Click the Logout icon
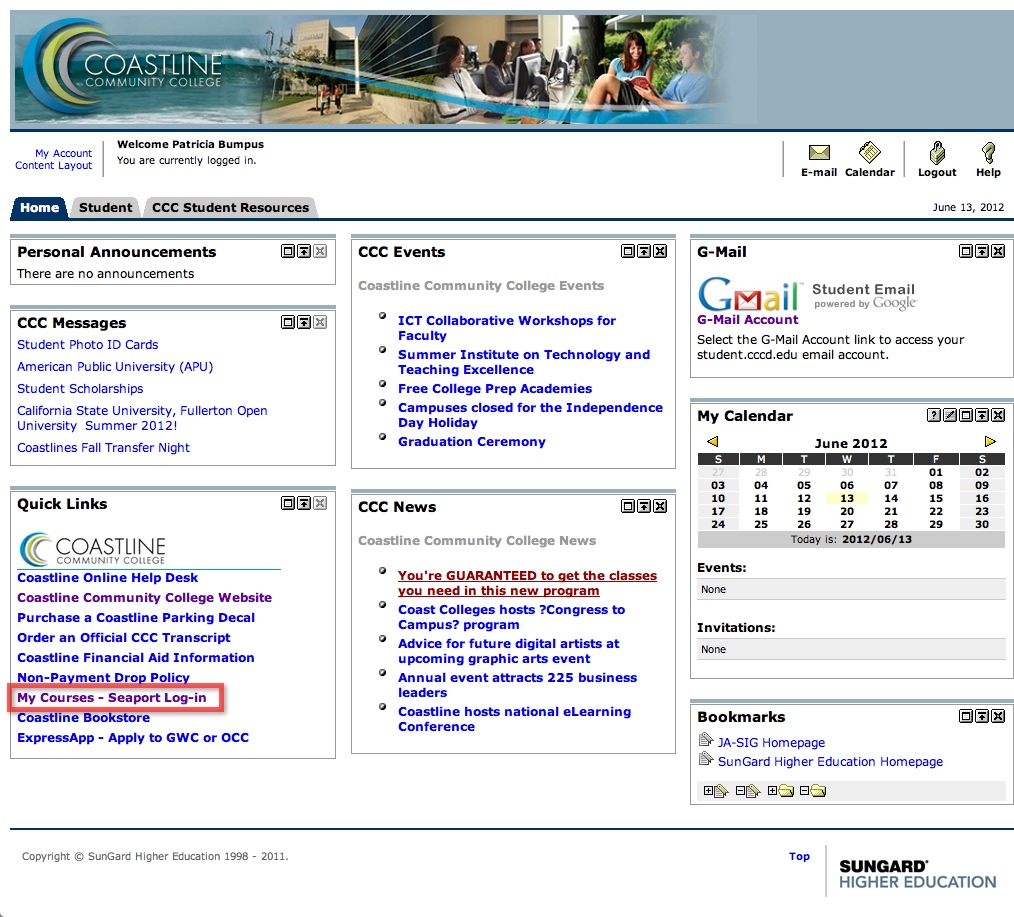Viewport: 1014px width, 917px height. (x=936, y=153)
